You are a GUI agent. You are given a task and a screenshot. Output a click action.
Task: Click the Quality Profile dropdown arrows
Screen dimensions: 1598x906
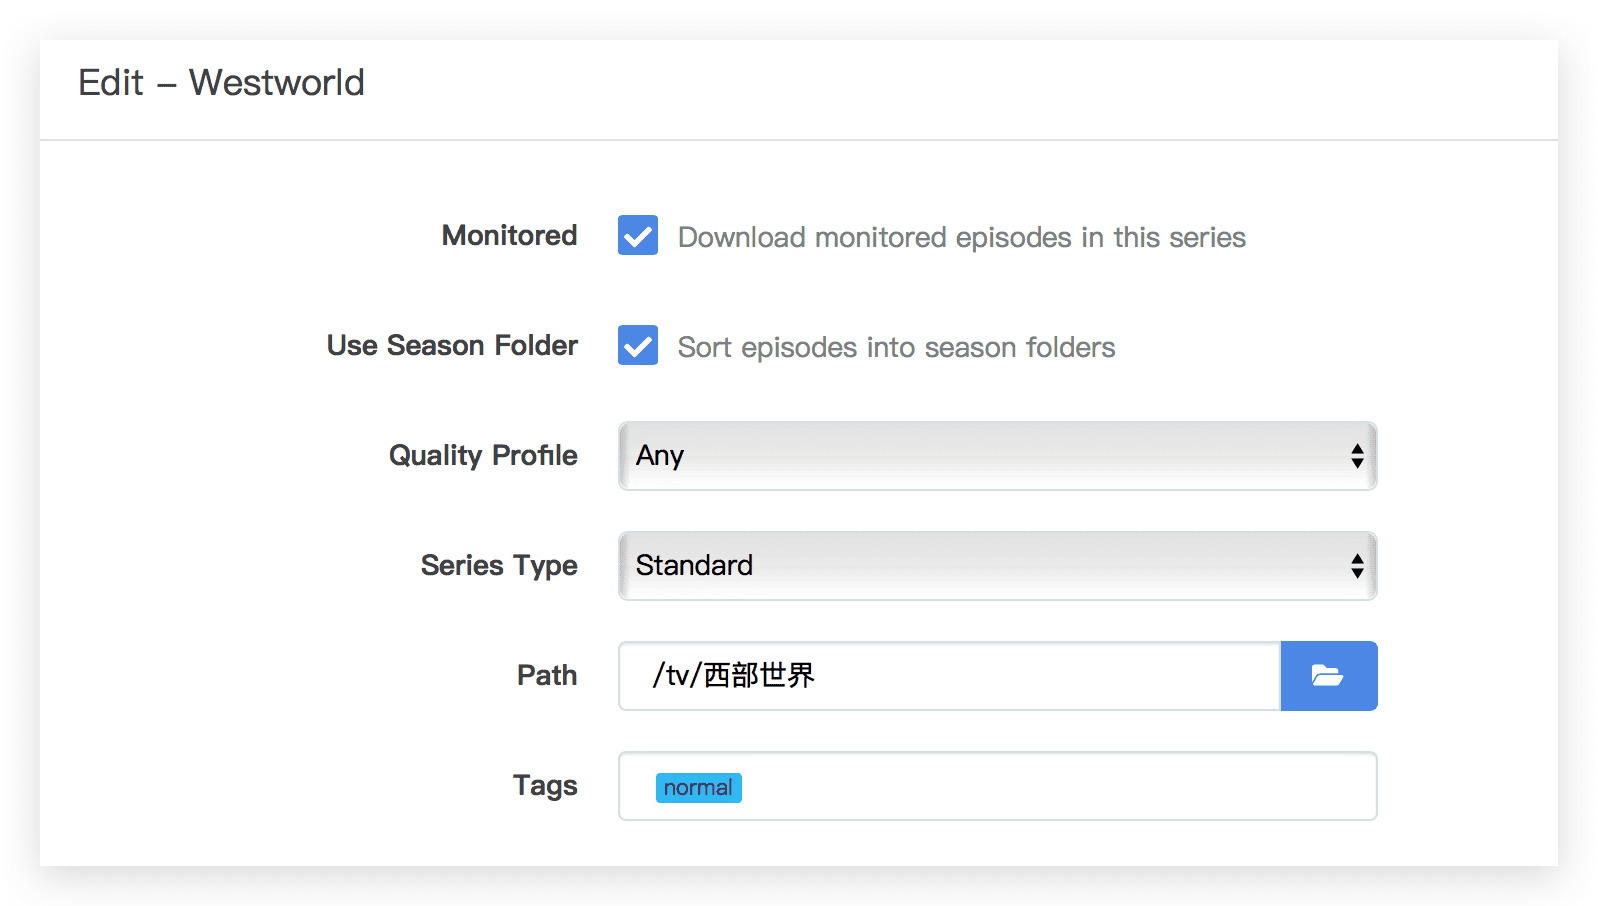pos(1357,456)
